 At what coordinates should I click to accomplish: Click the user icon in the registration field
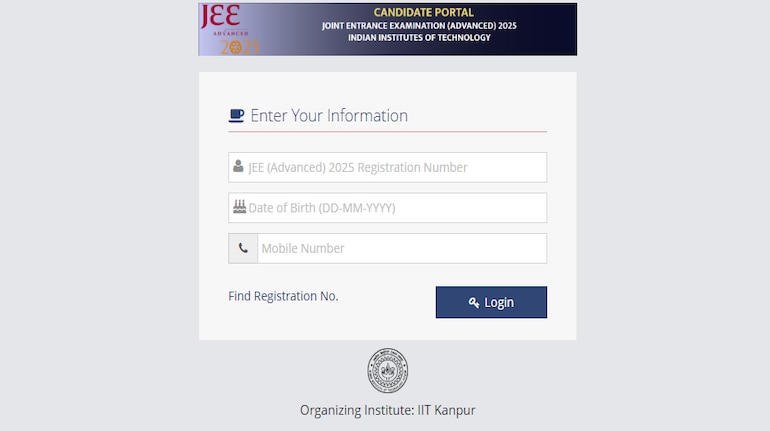tap(238, 167)
